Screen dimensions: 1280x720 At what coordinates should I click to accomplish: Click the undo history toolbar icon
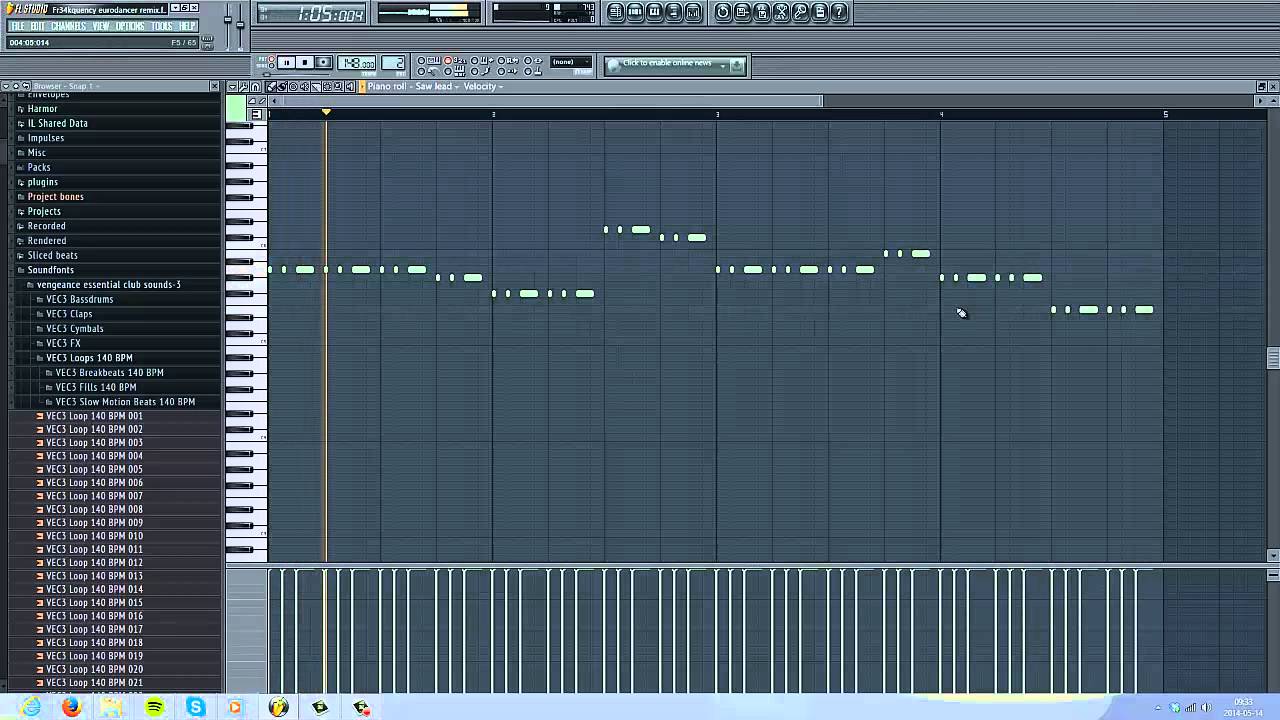tap(723, 12)
